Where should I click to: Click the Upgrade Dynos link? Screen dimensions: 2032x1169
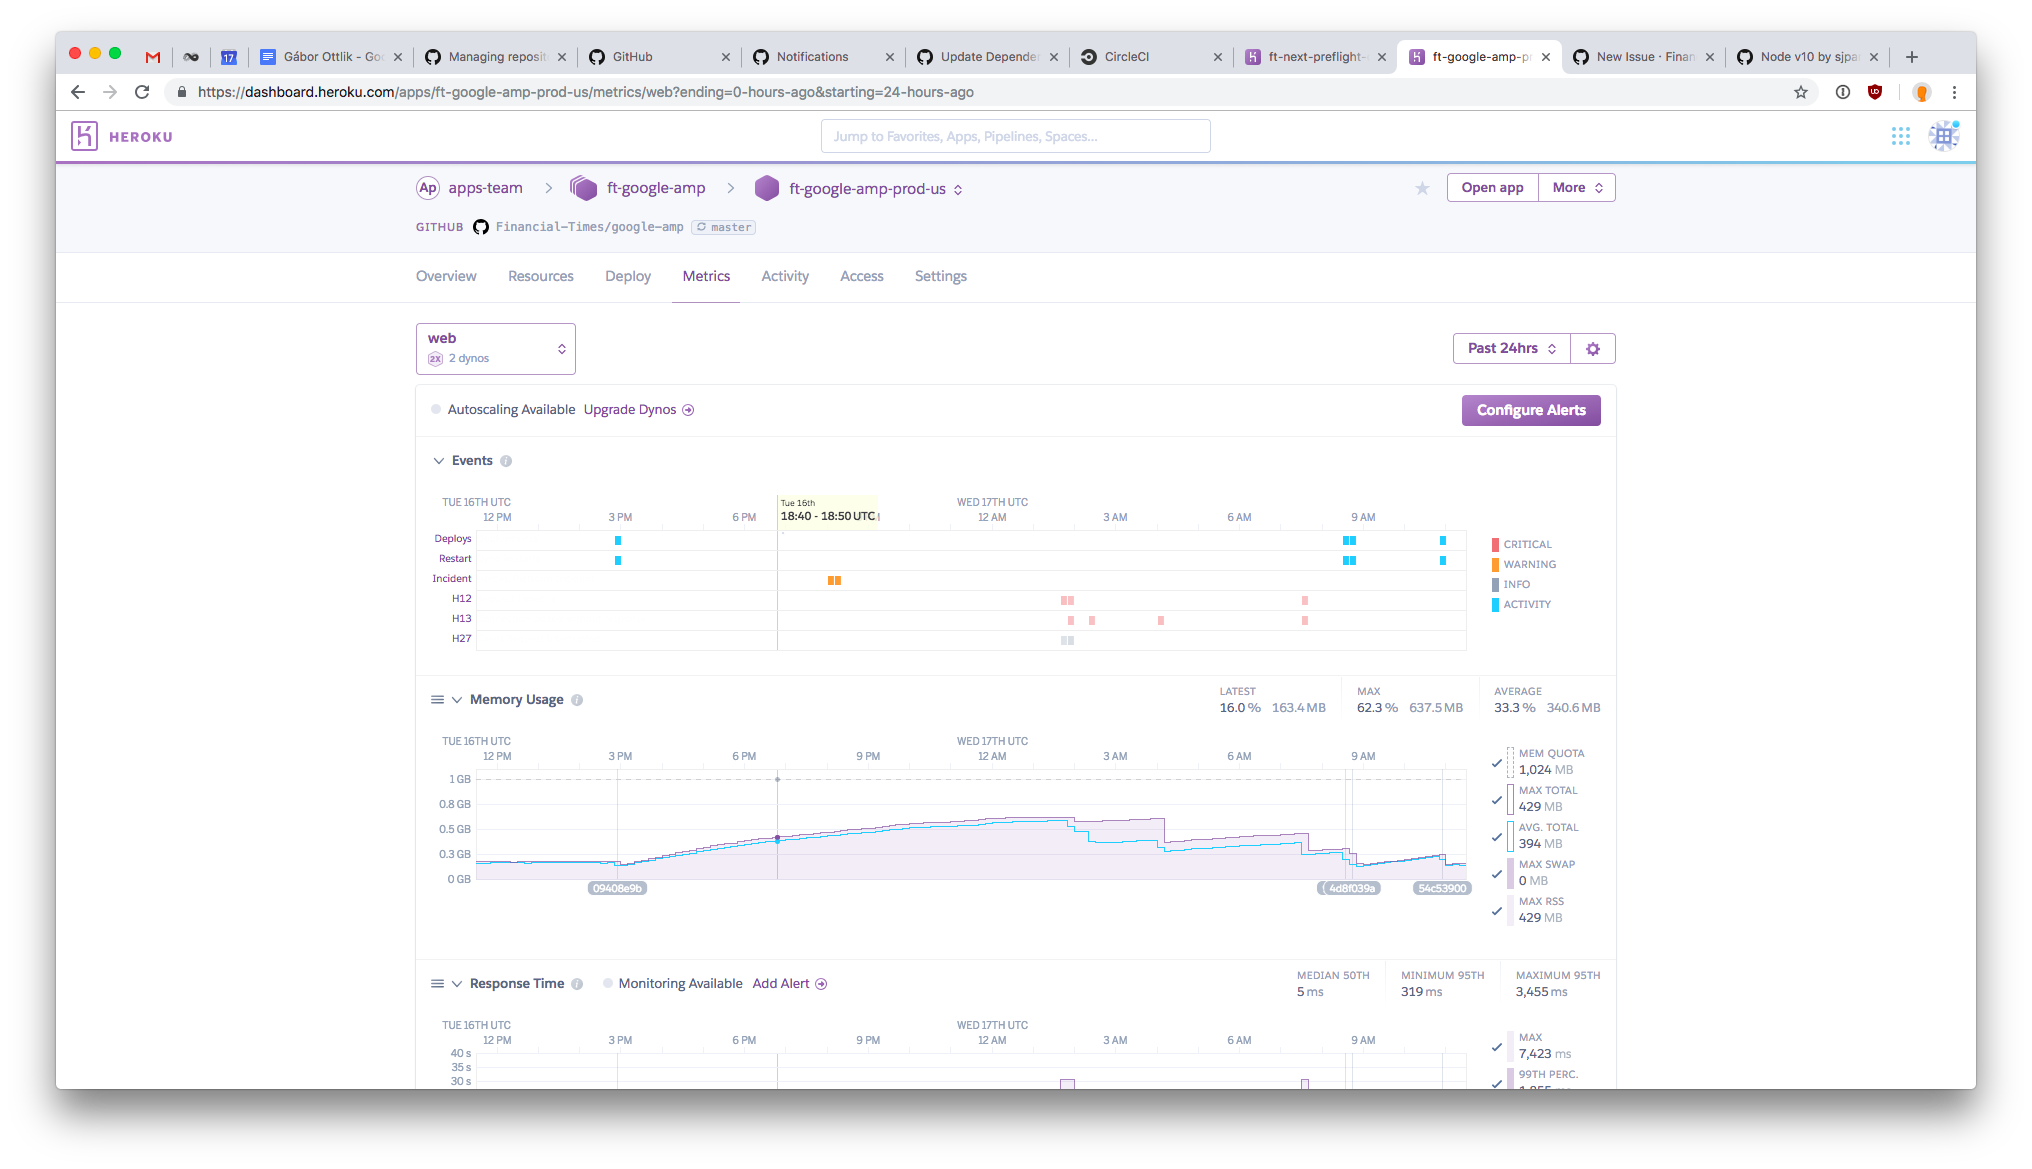[630, 410]
